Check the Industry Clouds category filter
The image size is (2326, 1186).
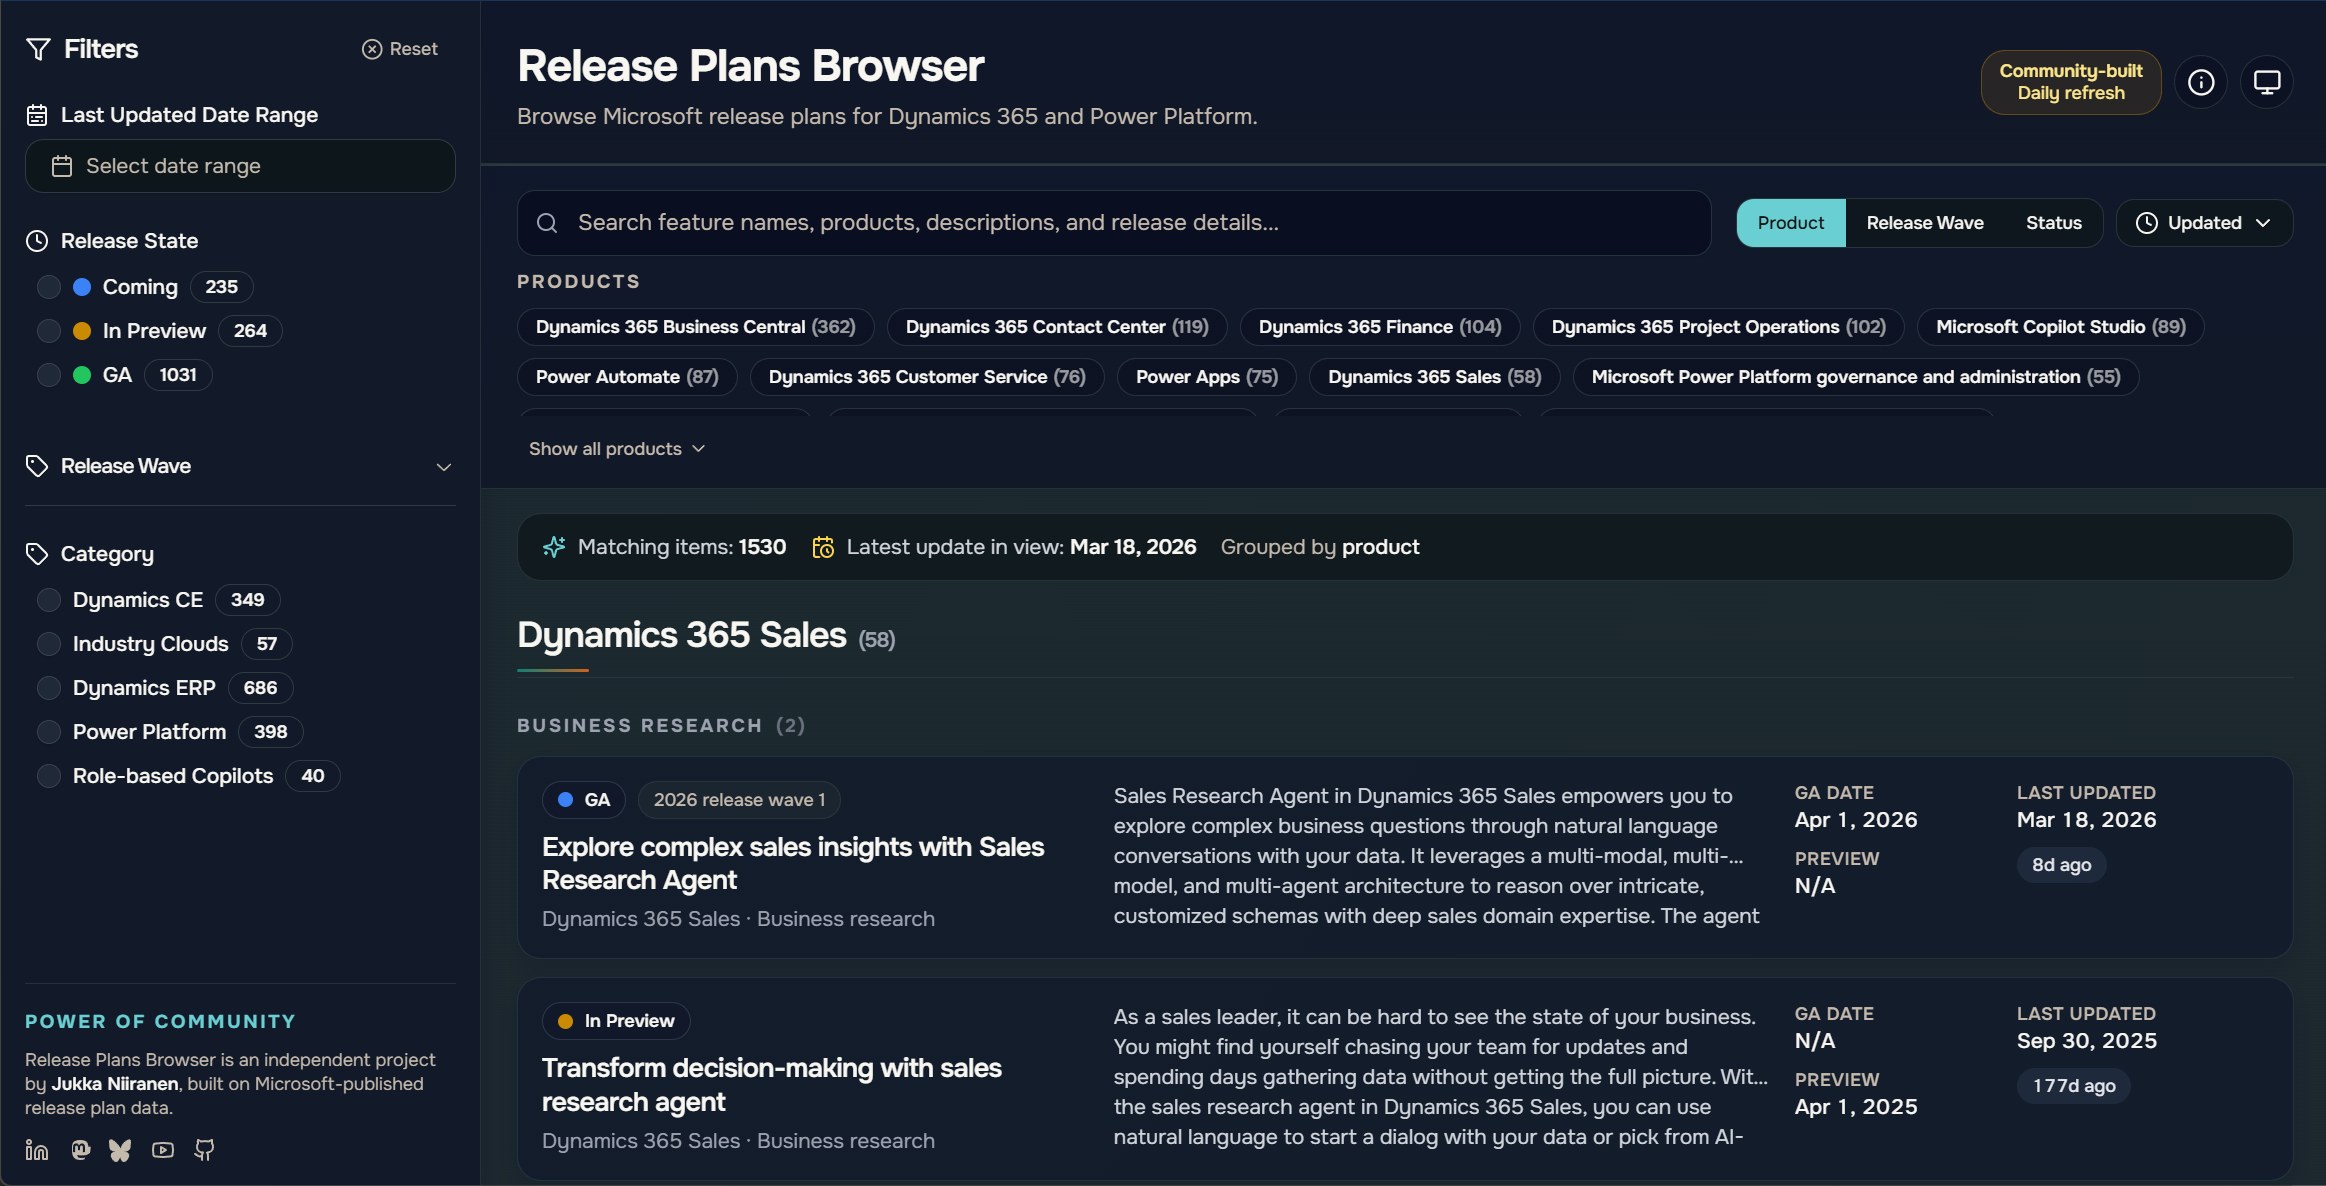pyautogui.click(x=49, y=644)
